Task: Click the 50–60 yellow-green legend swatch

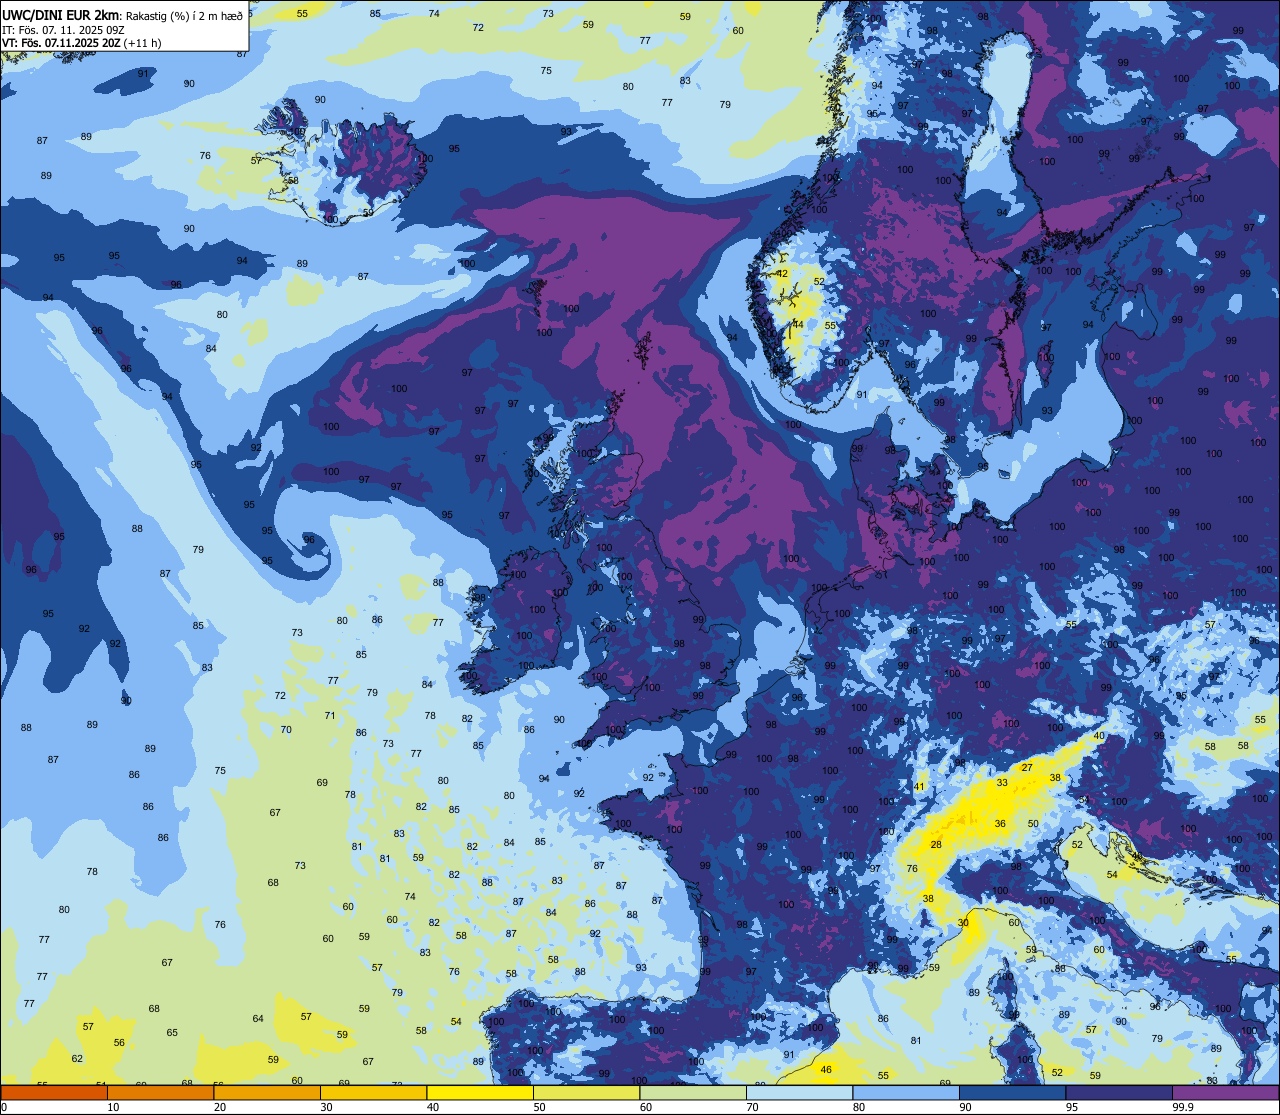Action: 587,1092
